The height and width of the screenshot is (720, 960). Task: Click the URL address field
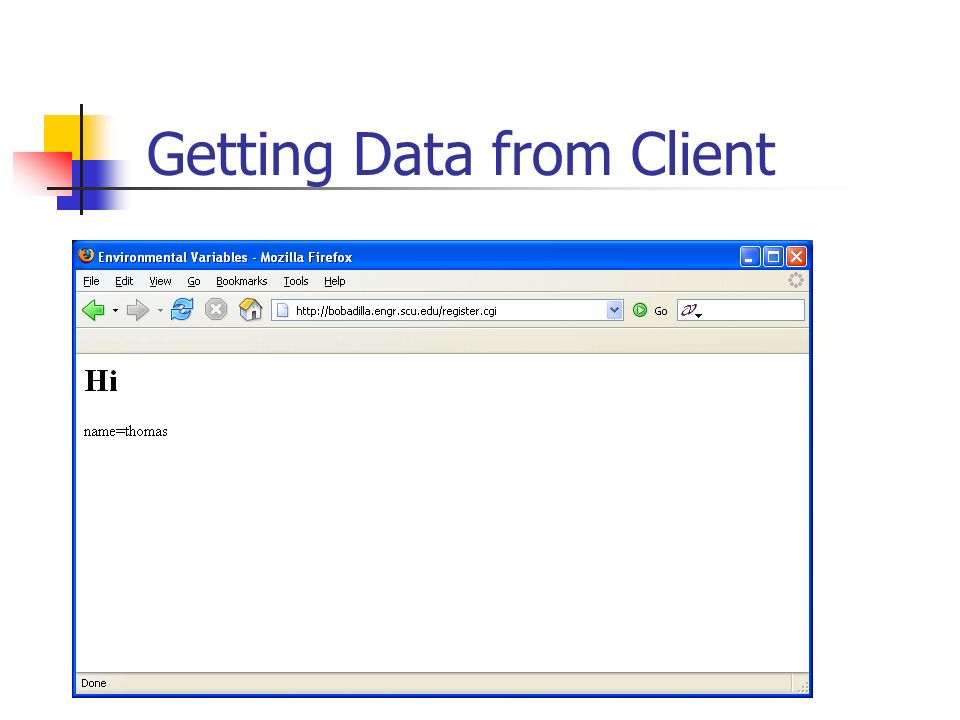click(x=448, y=310)
